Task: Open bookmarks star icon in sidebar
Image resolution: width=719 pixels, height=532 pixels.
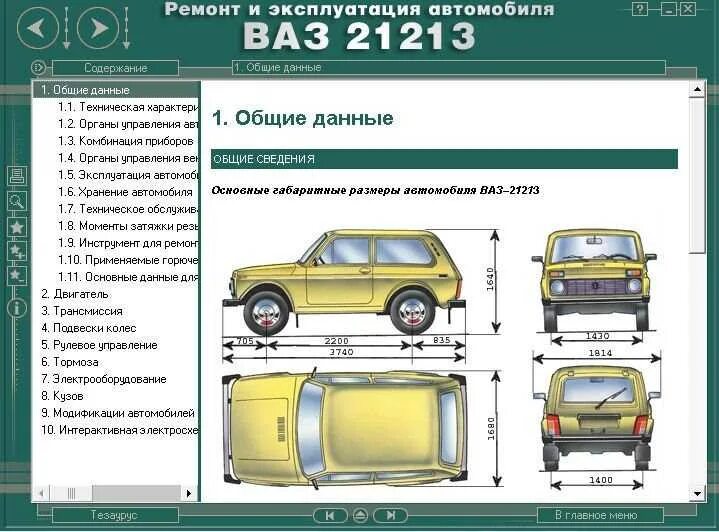Action: (17, 227)
